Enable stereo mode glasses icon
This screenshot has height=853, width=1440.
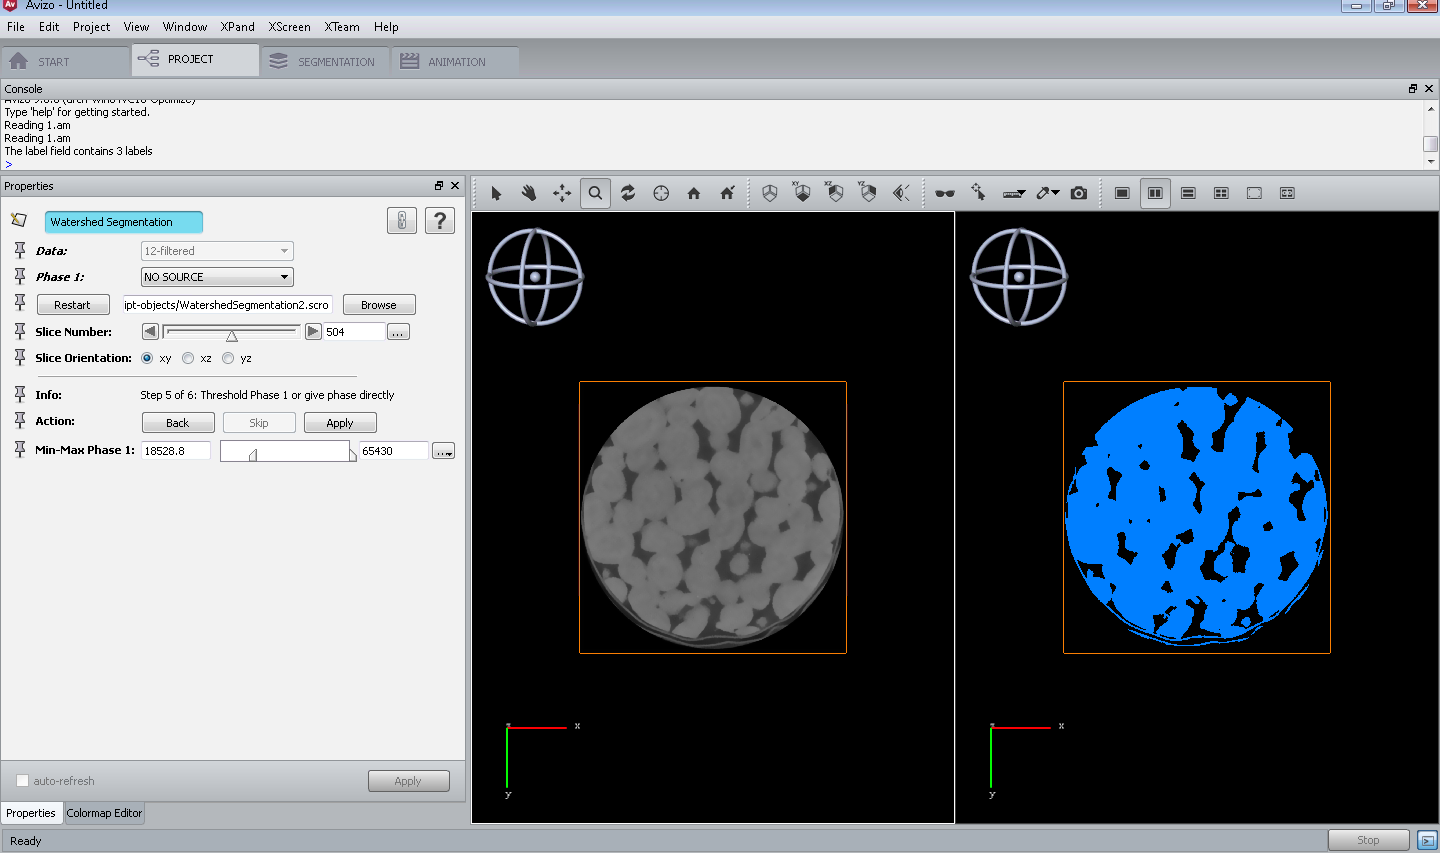945,193
